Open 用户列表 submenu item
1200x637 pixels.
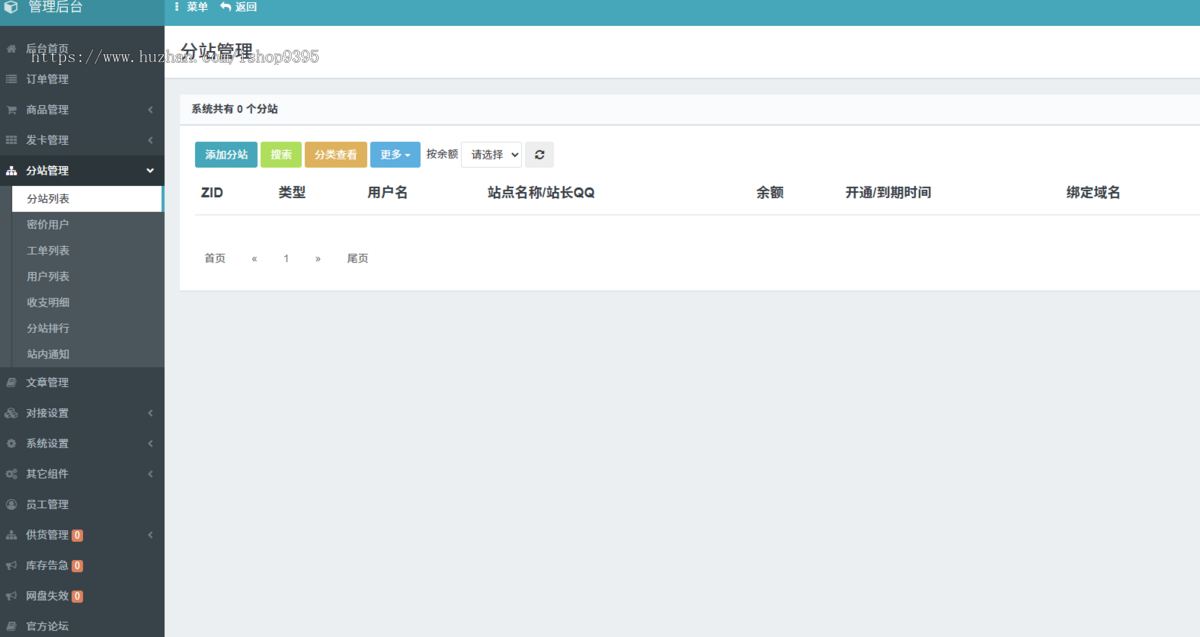(48, 277)
